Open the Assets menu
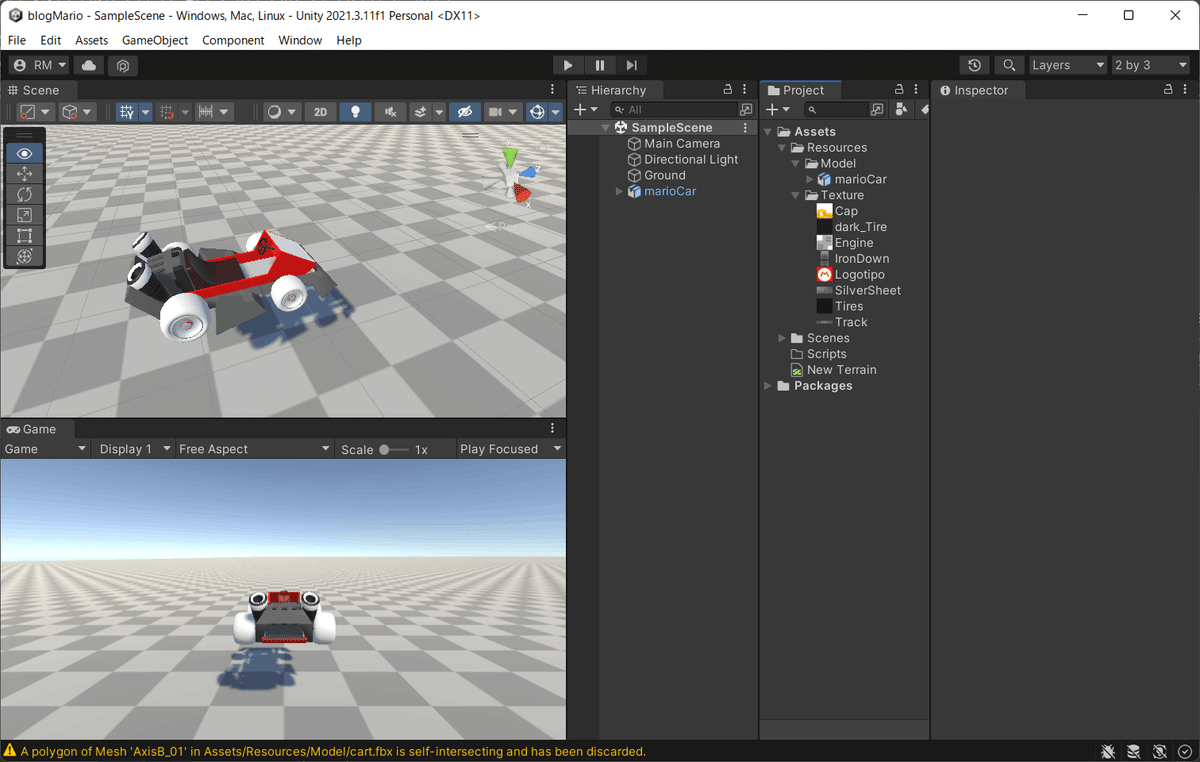 (x=91, y=40)
